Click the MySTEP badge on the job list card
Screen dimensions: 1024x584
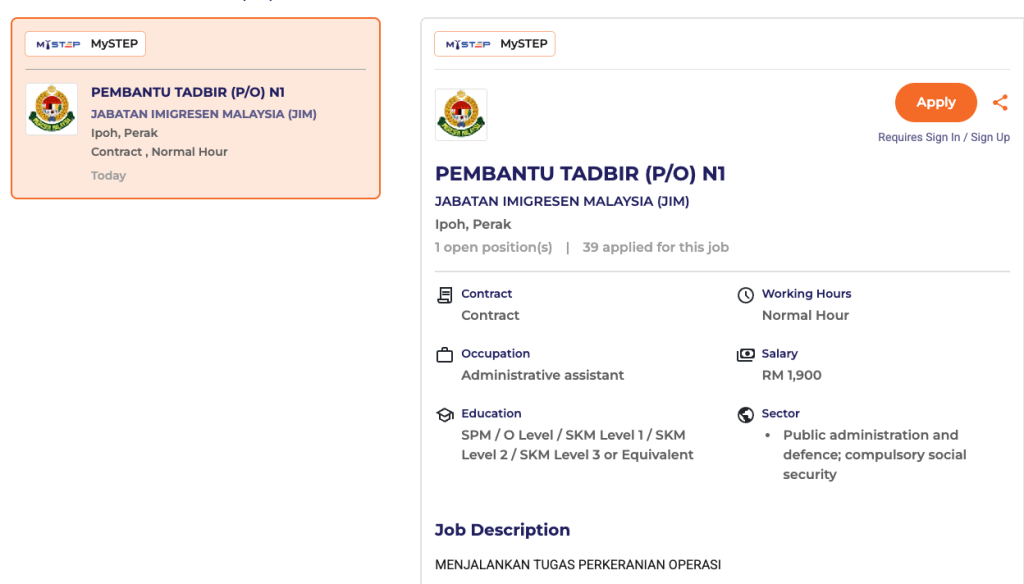[86, 44]
